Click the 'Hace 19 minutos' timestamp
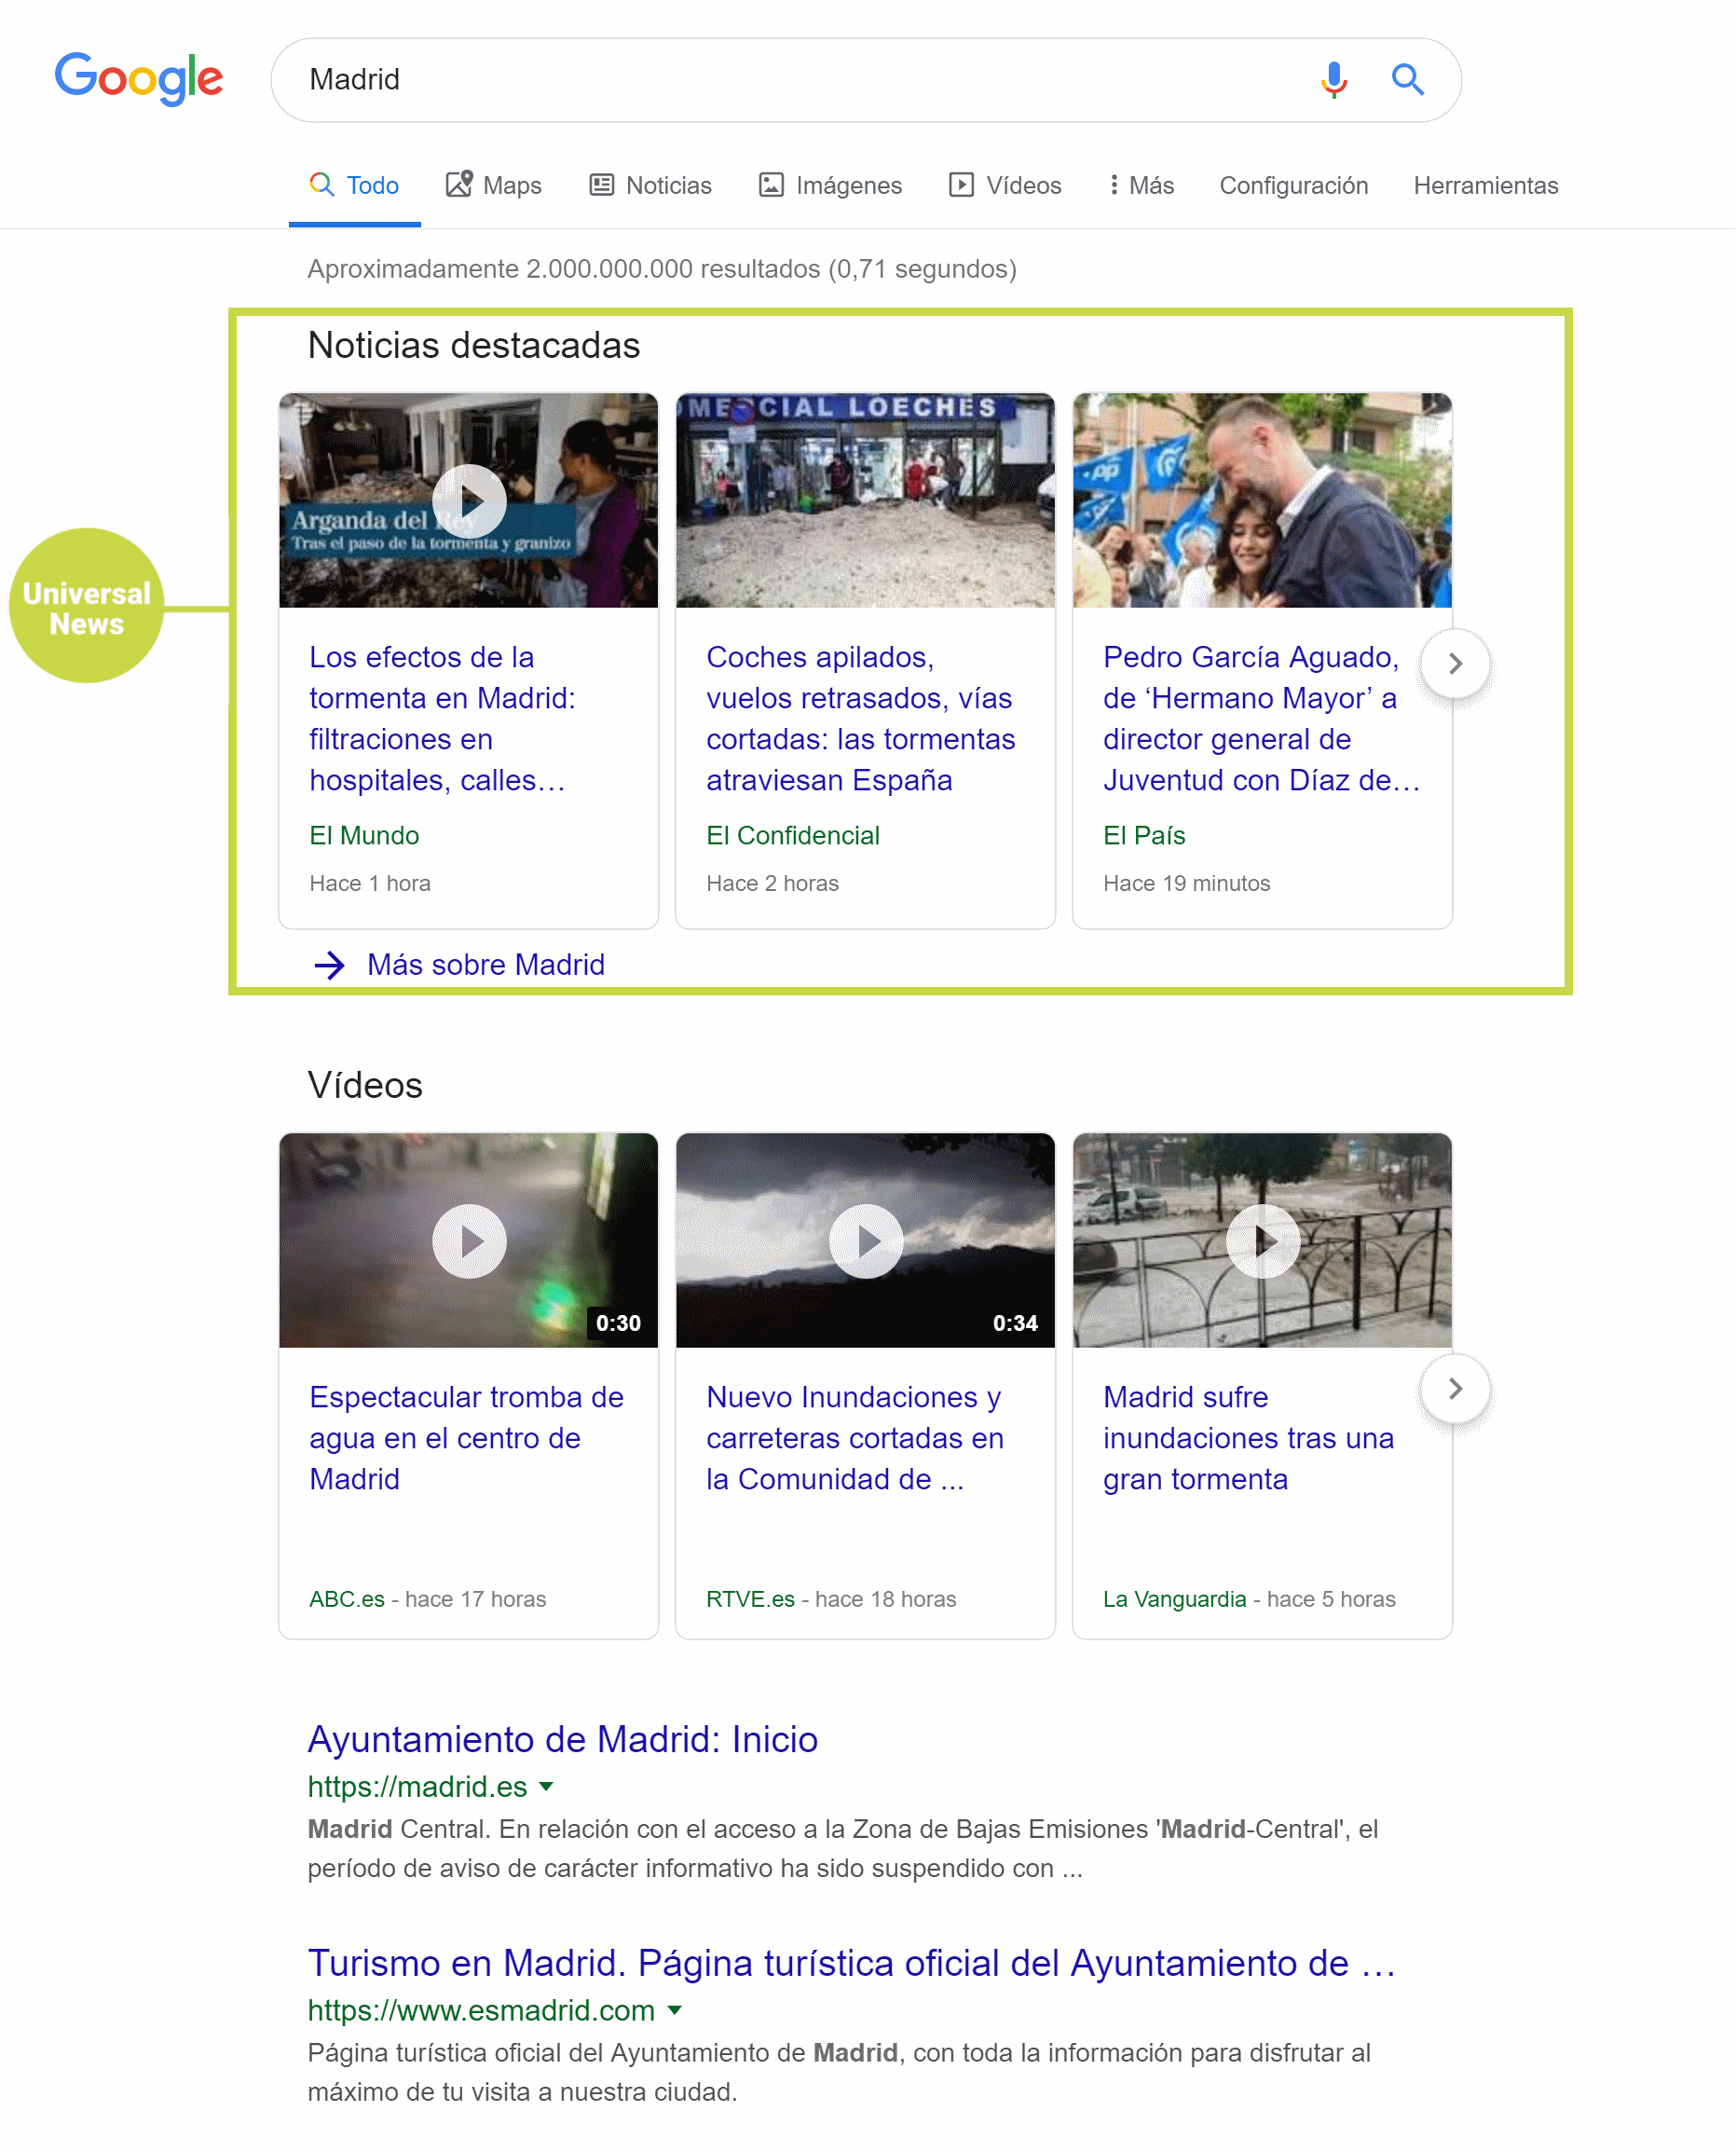1736x2152 pixels. point(1187,884)
